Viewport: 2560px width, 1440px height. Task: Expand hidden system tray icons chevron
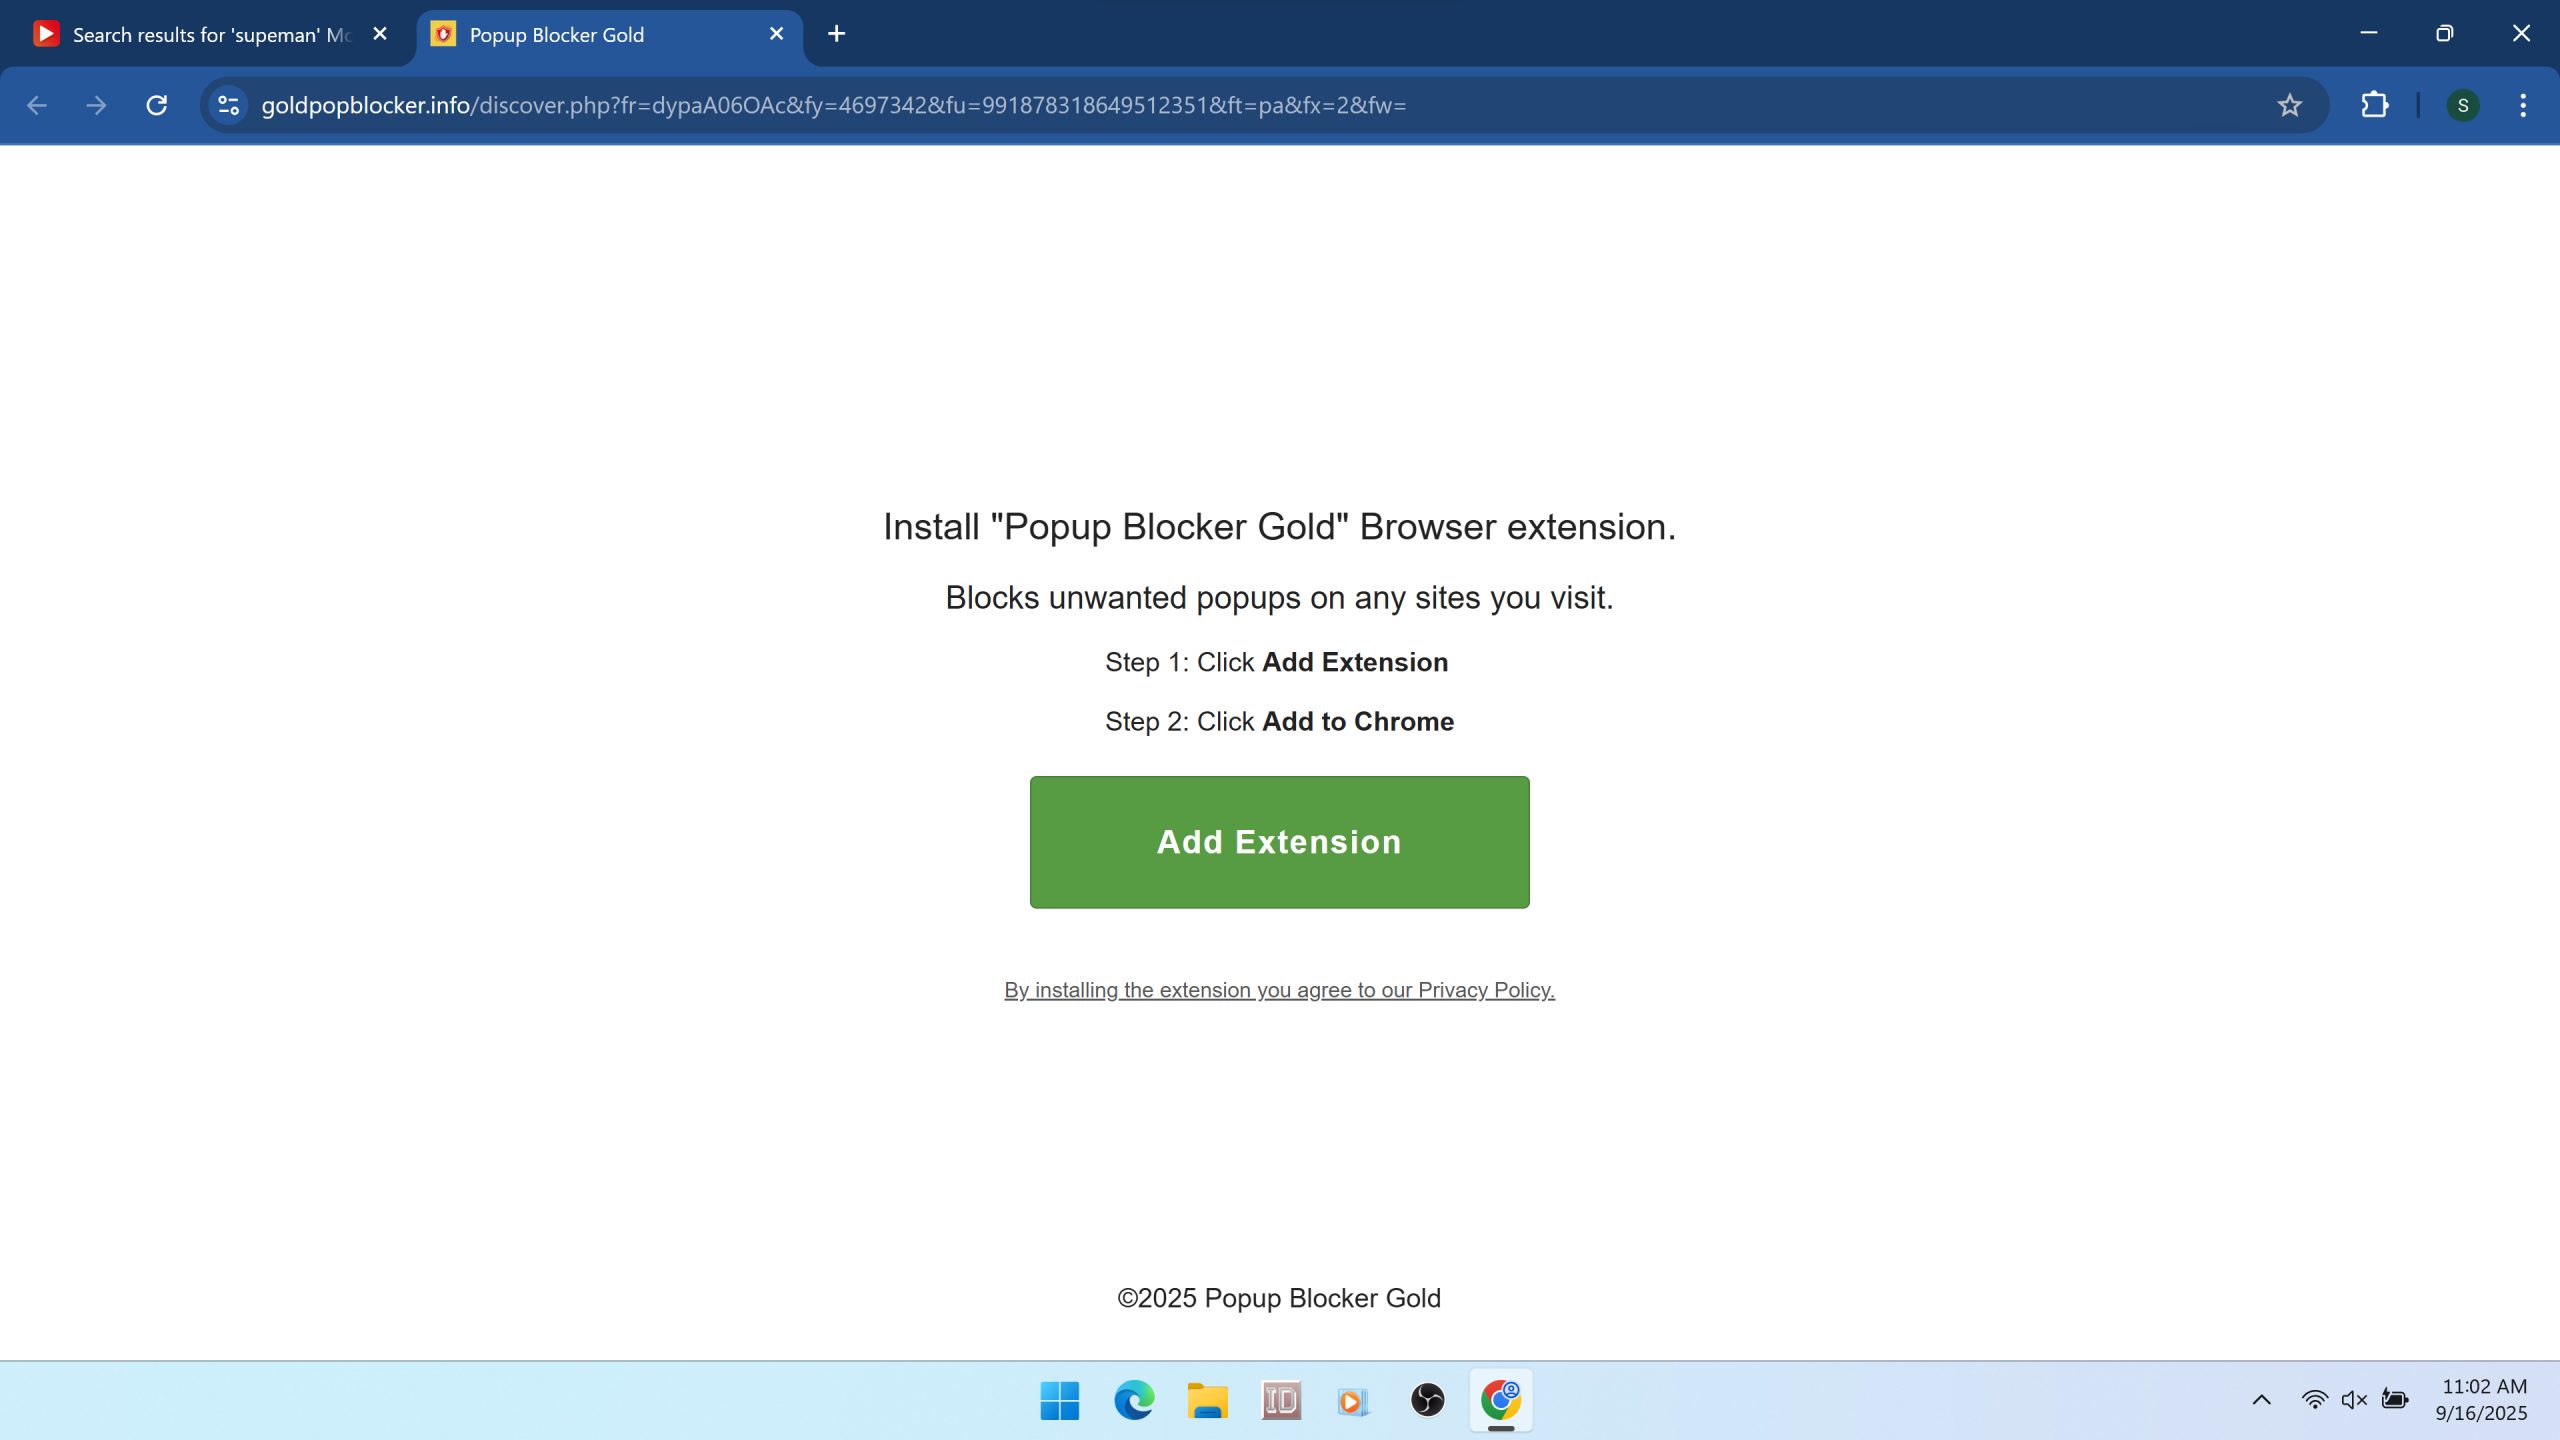click(2261, 1400)
